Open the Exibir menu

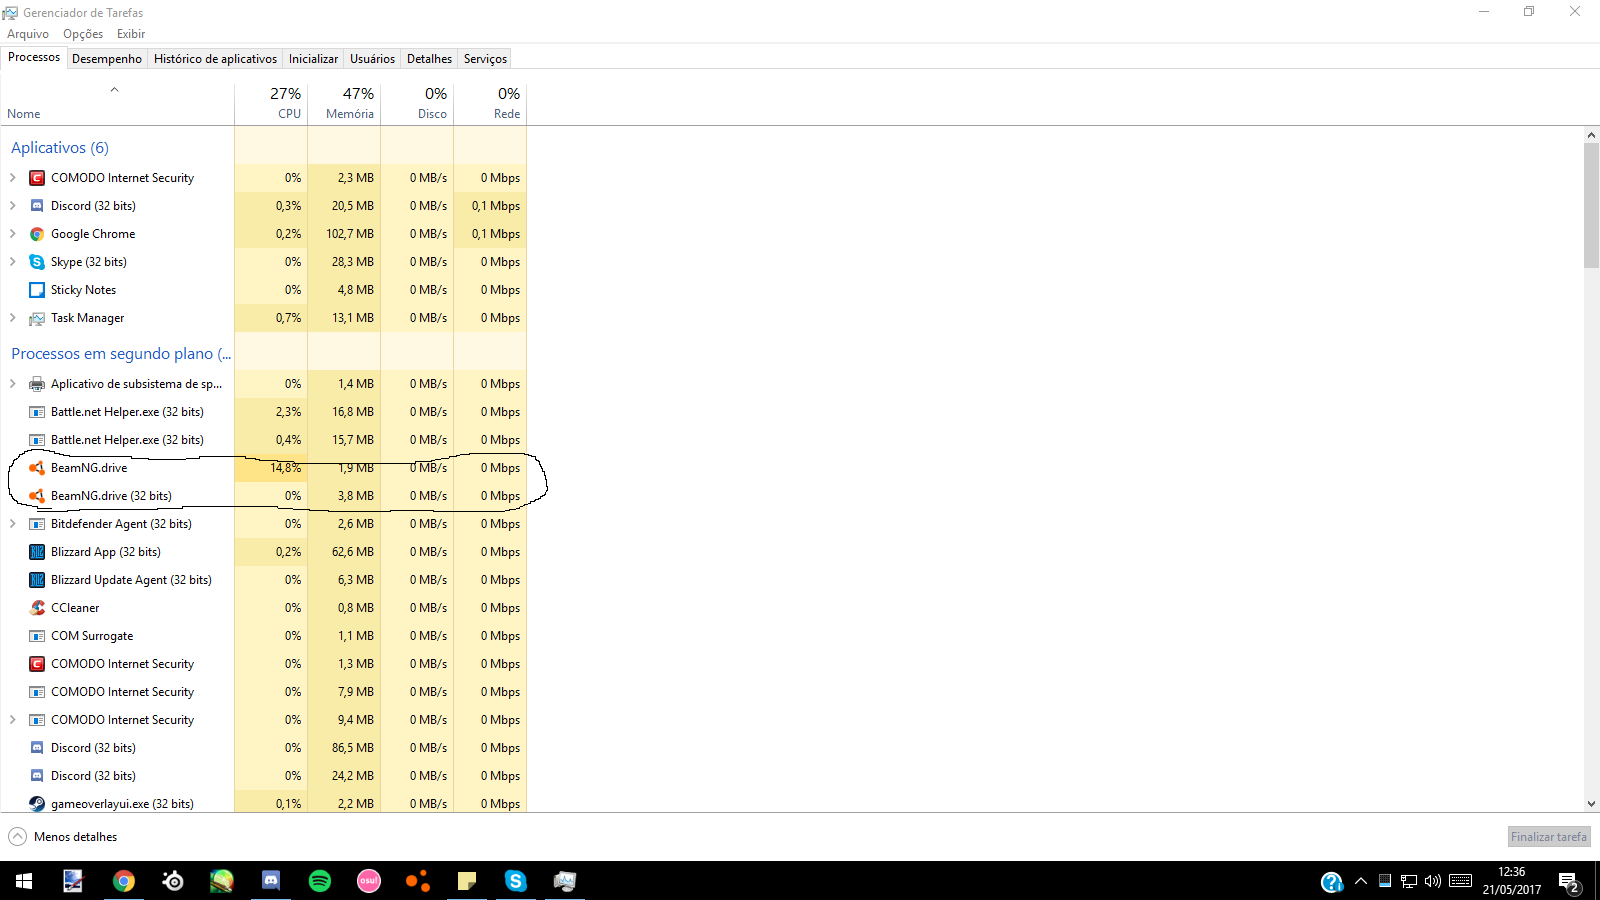(131, 34)
